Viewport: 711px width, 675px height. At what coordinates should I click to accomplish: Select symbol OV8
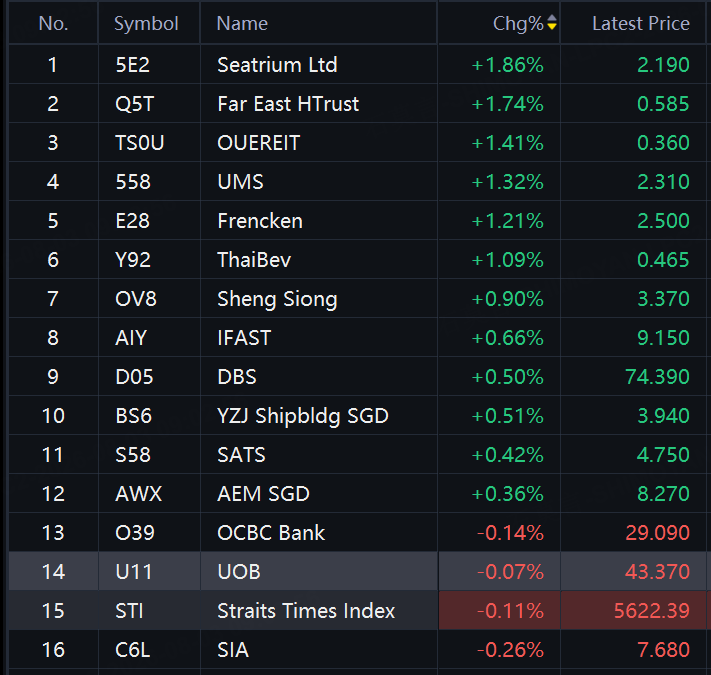(x=136, y=299)
